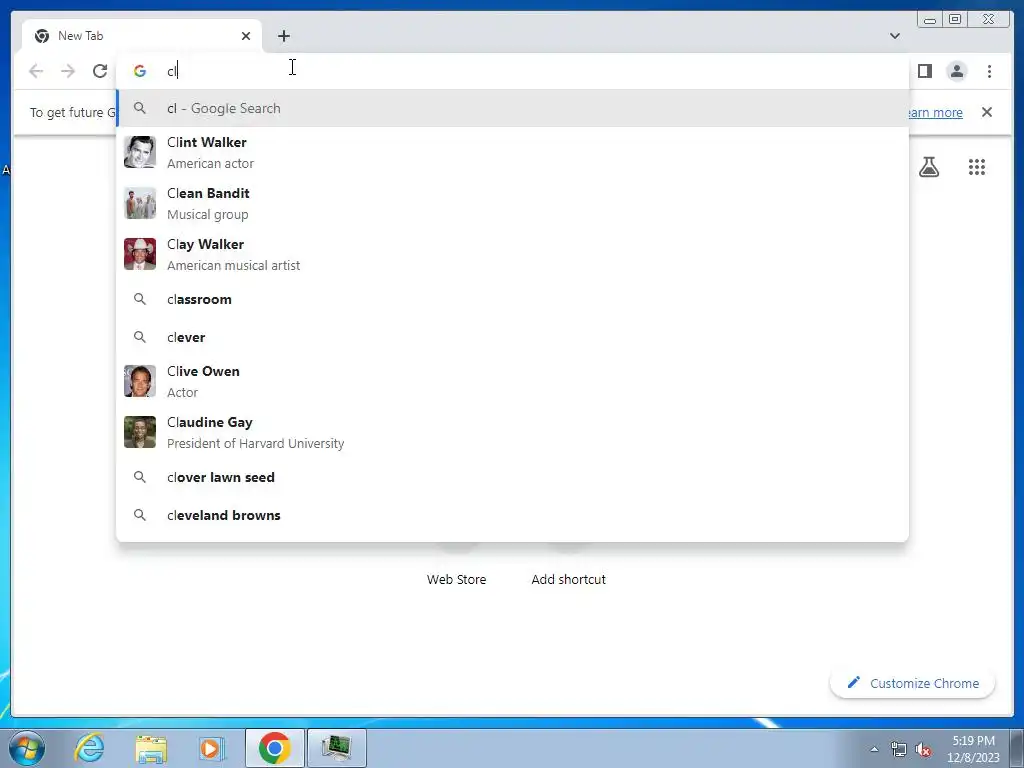Screen dimensions: 1024x768
Task: Dismiss the info bar with X
Action: 987,112
